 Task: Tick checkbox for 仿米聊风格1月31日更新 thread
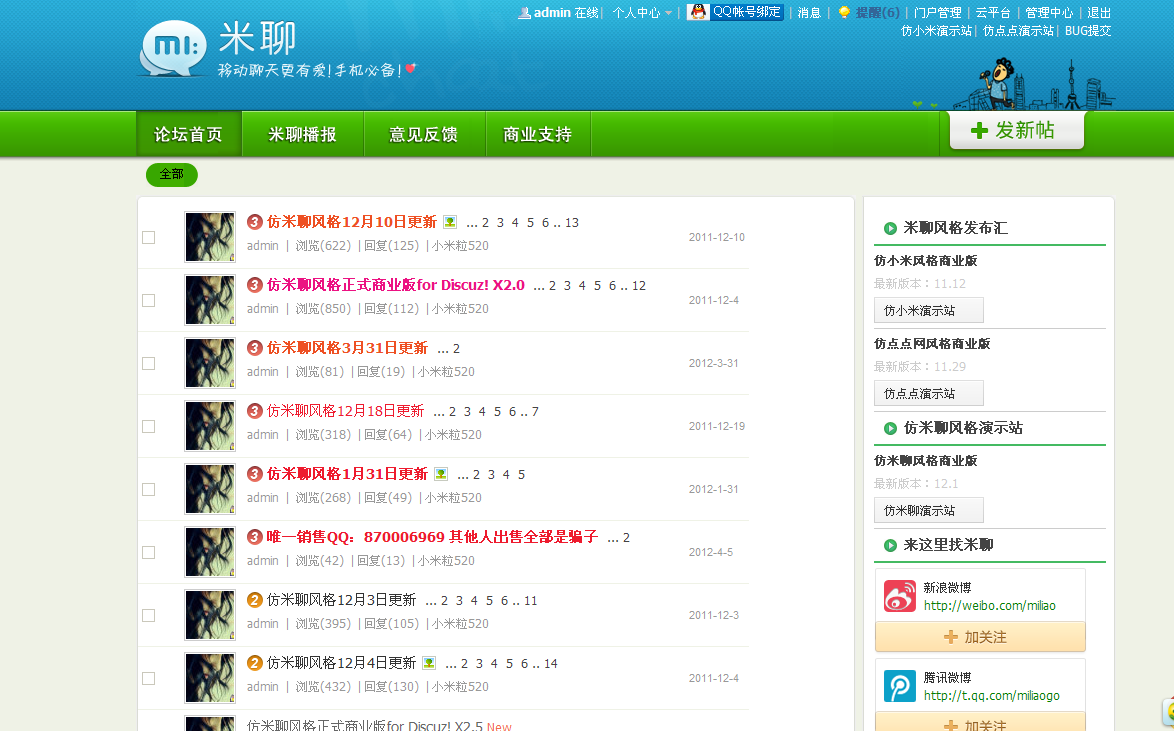coord(148,489)
